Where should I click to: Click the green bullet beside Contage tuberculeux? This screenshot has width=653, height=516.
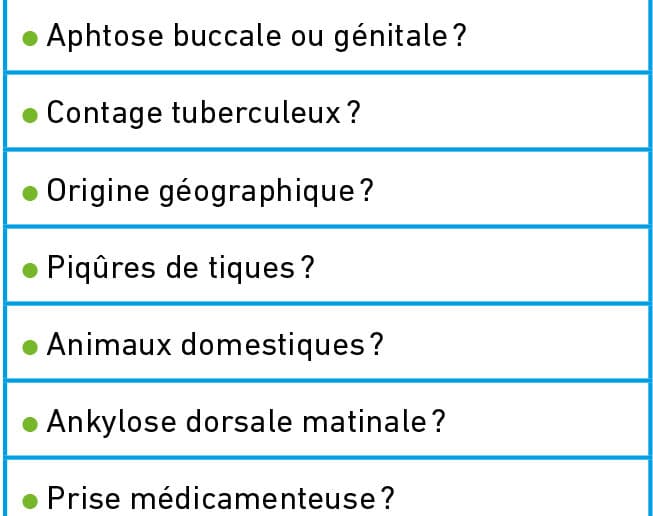30,115
